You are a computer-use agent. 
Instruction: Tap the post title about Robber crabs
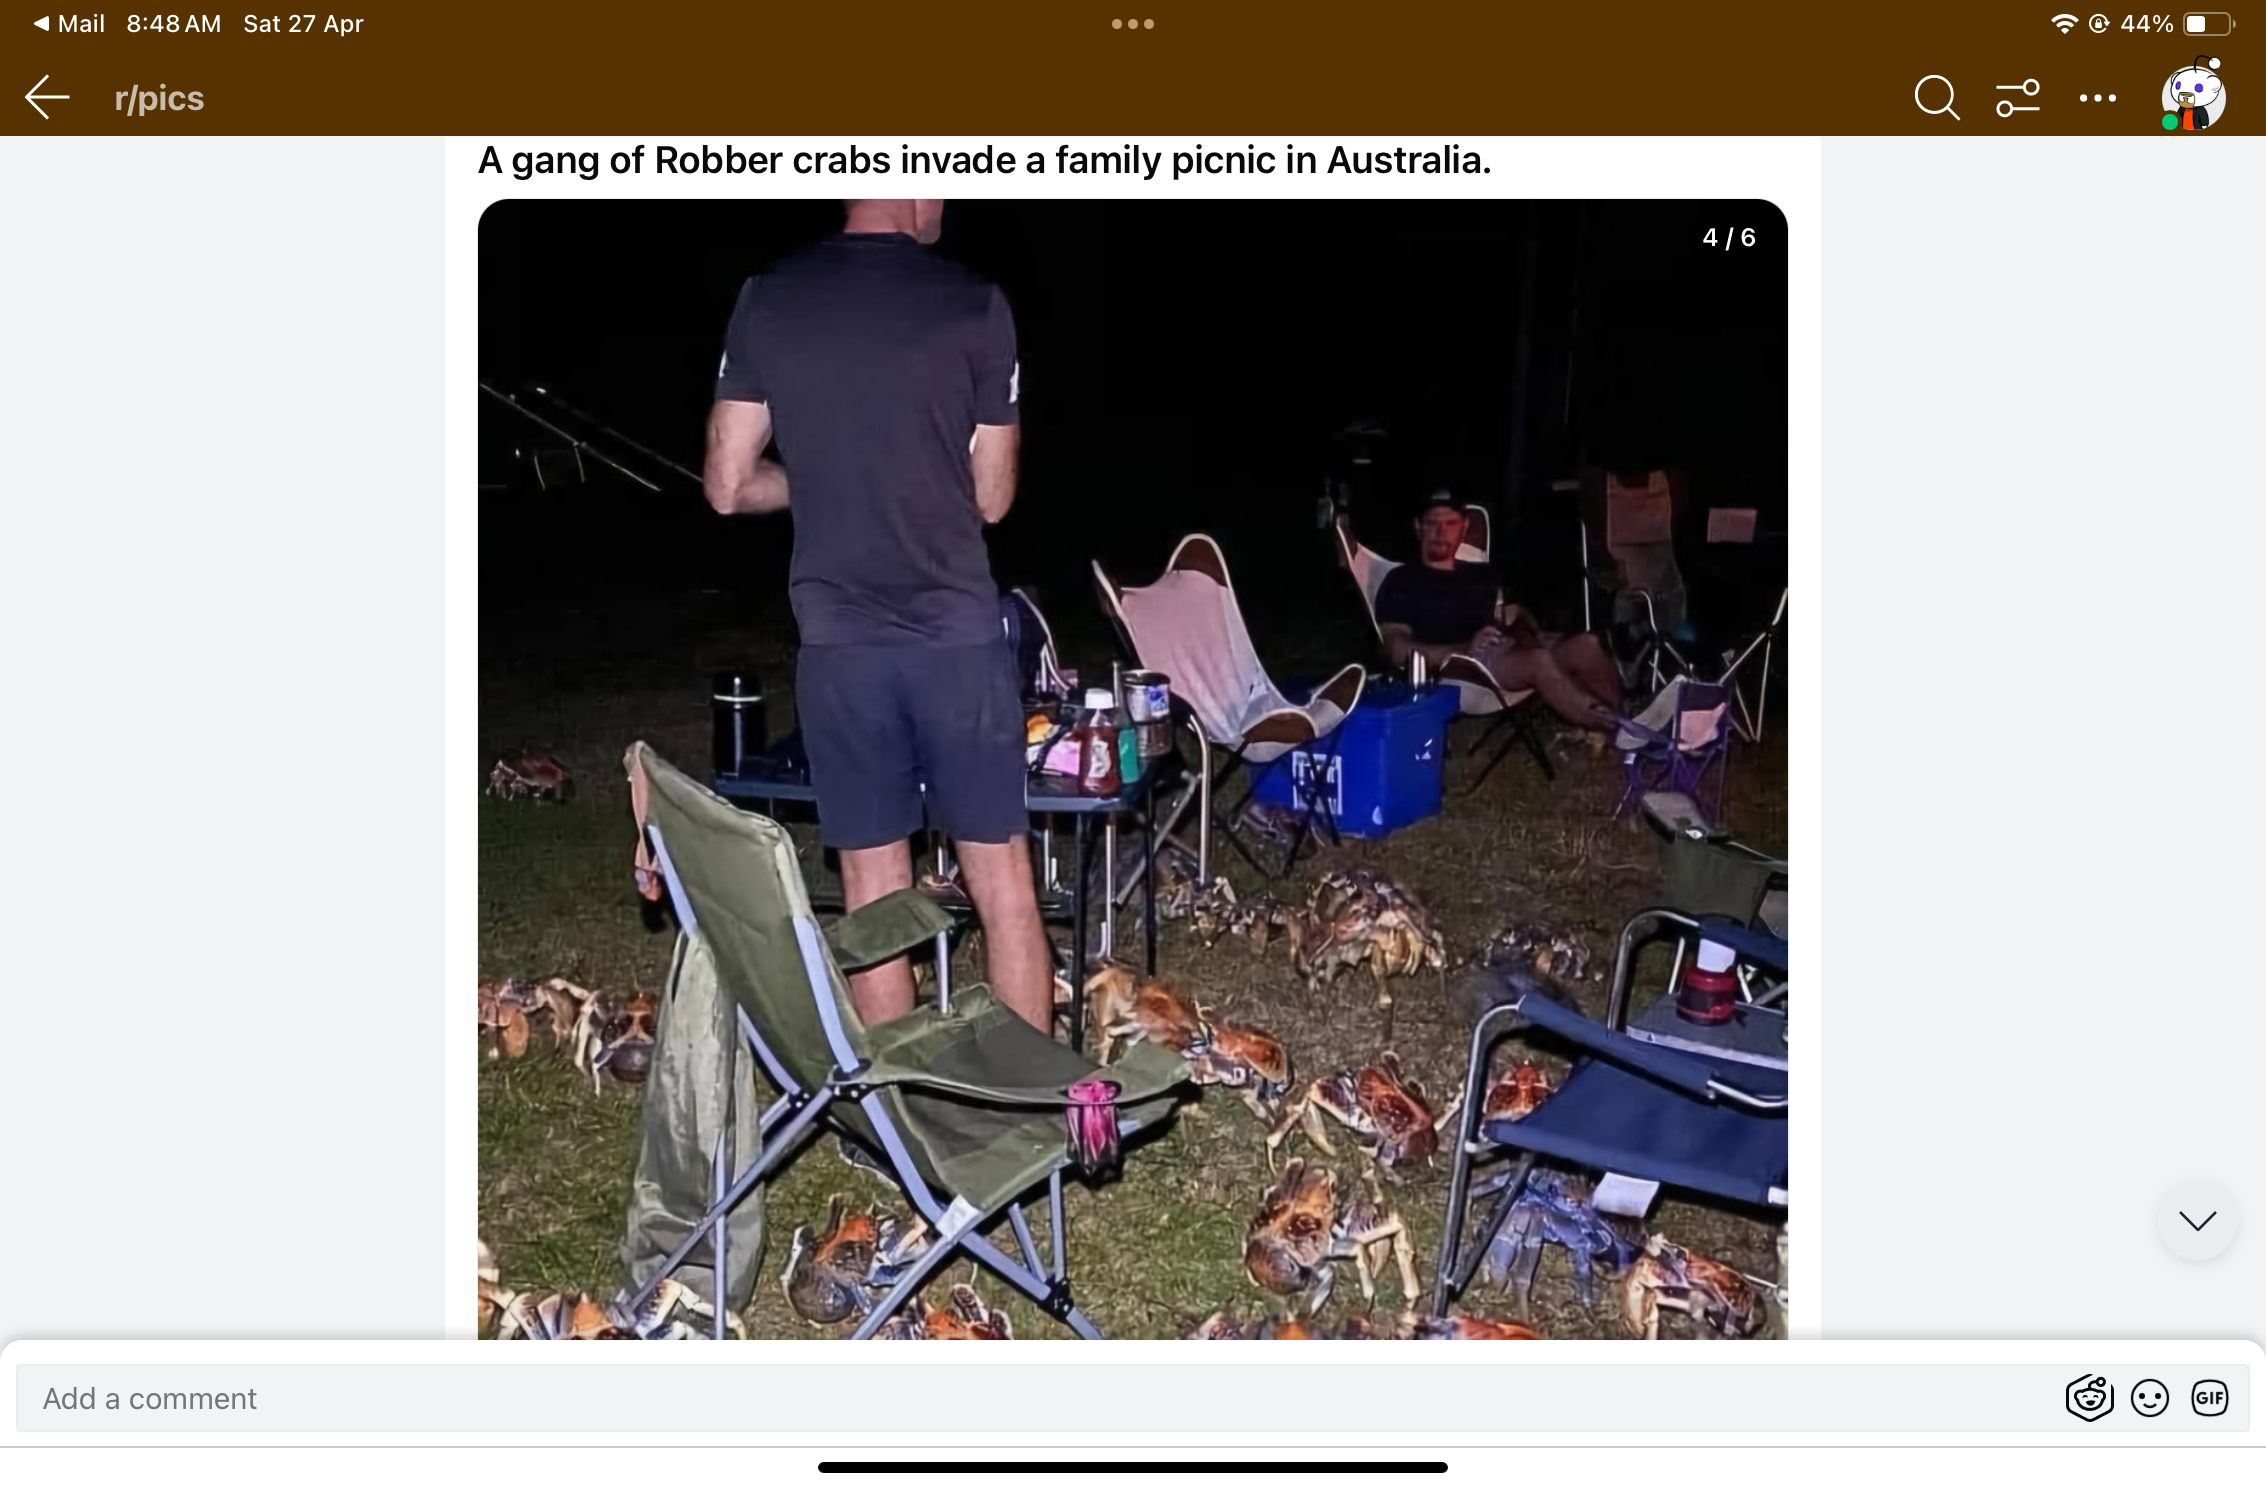coord(985,160)
